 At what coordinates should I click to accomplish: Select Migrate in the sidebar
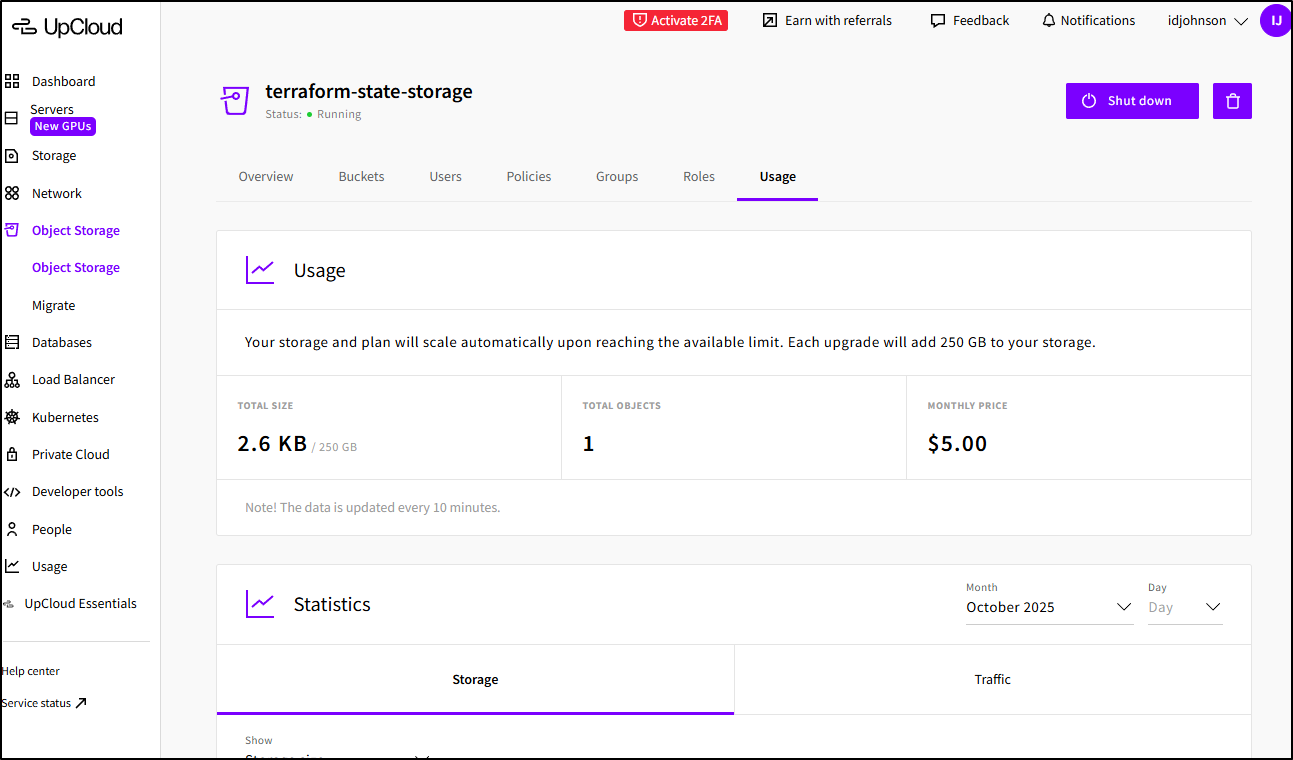53,305
